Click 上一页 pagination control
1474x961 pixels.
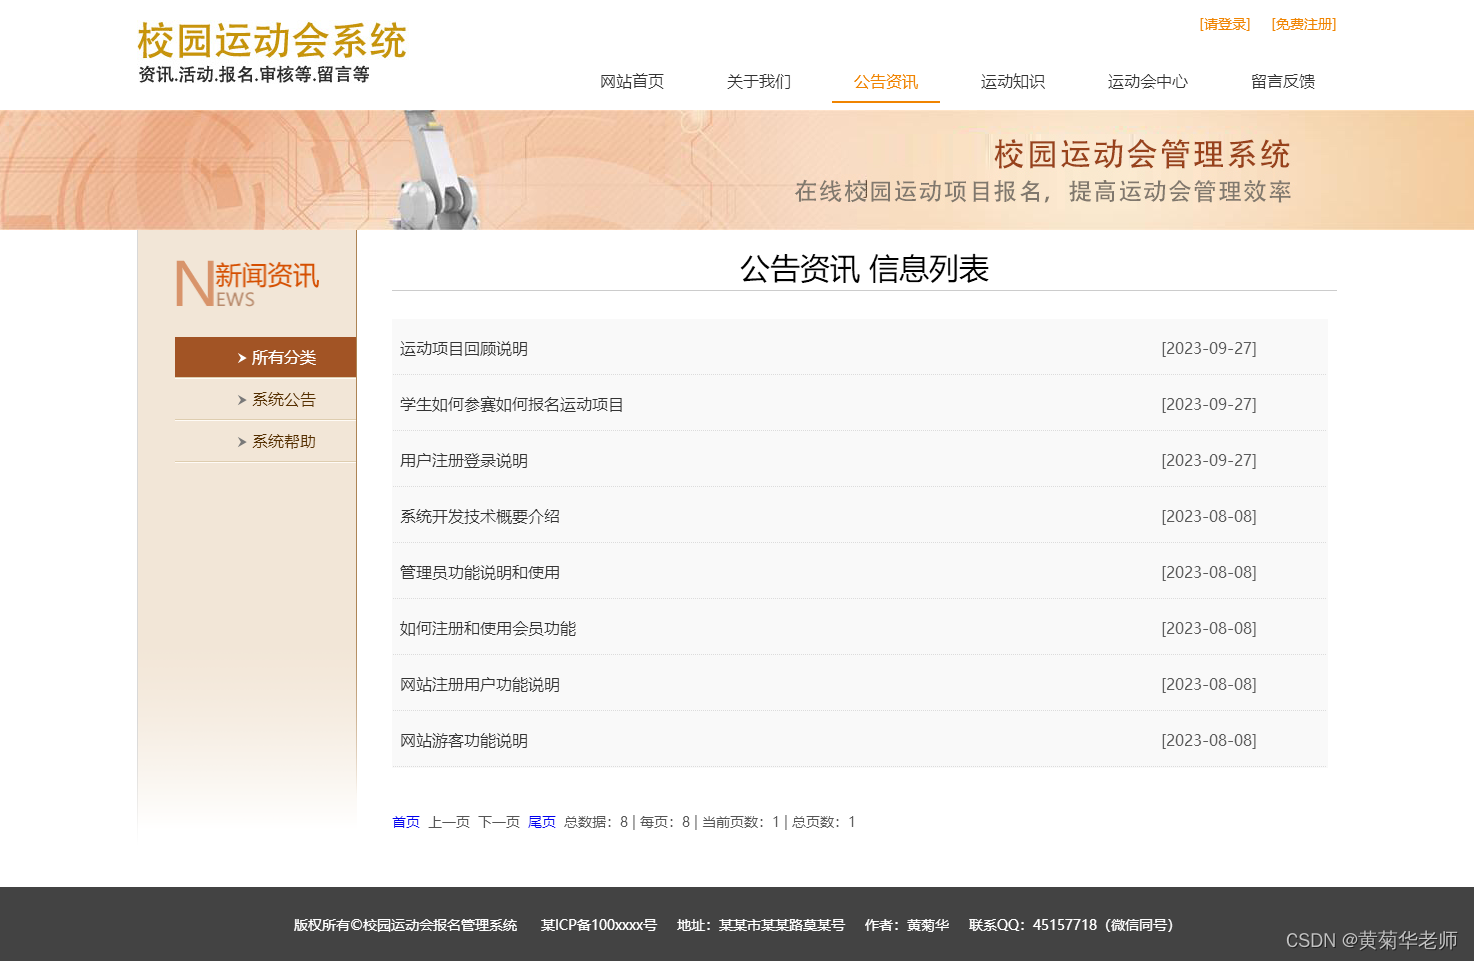click(449, 822)
